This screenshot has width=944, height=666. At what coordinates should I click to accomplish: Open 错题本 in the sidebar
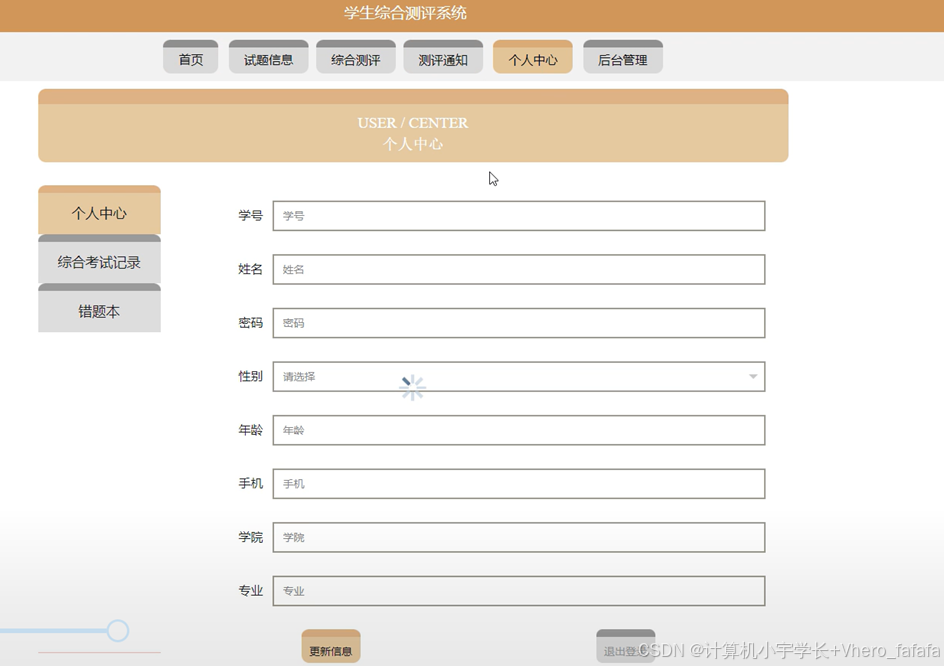click(x=99, y=308)
